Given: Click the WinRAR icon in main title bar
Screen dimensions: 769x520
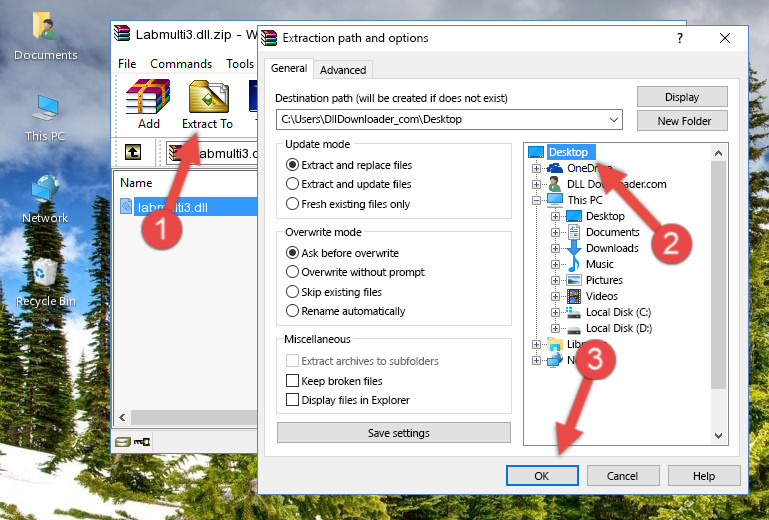Looking at the screenshot, I should pyautogui.click(x=122, y=33).
